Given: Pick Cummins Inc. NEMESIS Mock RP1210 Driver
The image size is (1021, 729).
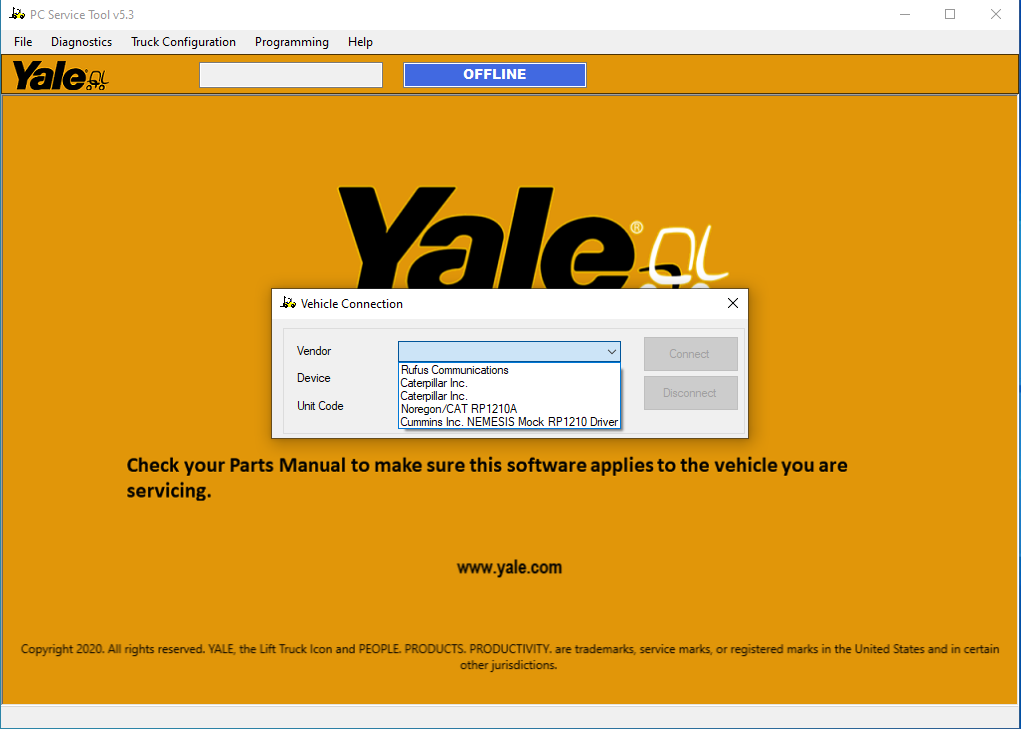Looking at the screenshot, I should tap(509, 422).
